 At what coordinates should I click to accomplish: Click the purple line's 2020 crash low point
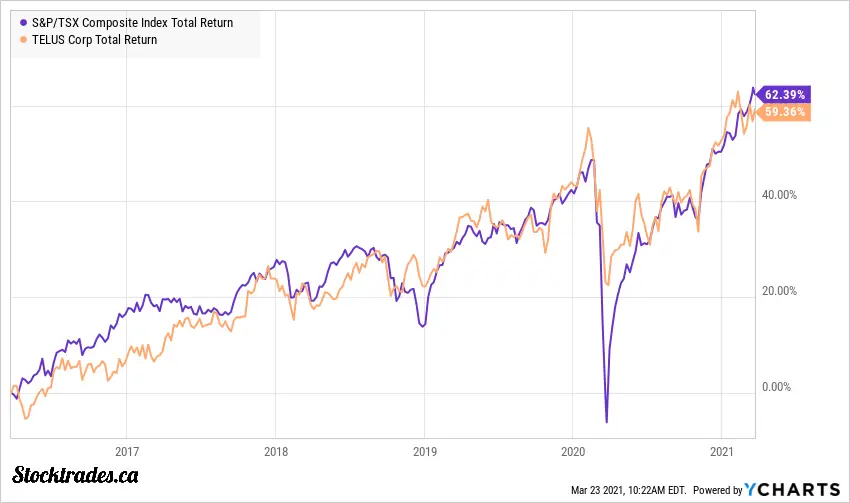point(606,422)
